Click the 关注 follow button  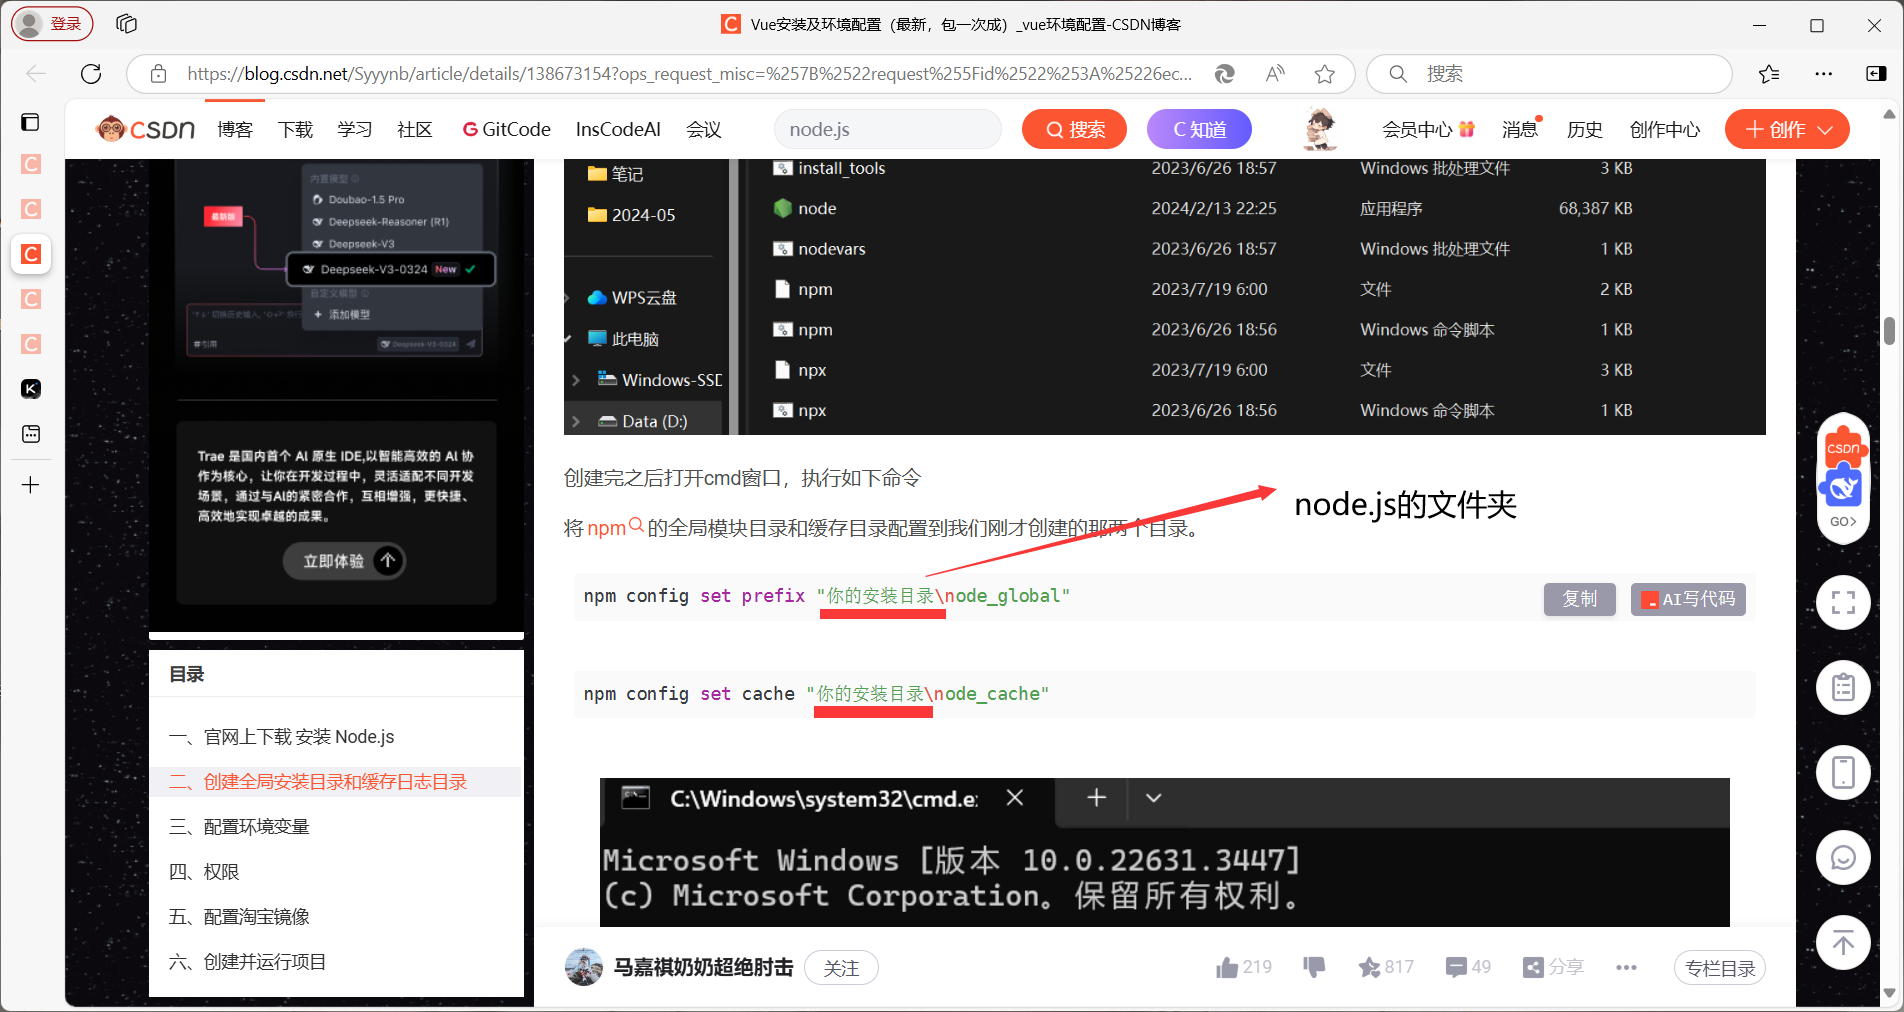(x=841, y=967)
